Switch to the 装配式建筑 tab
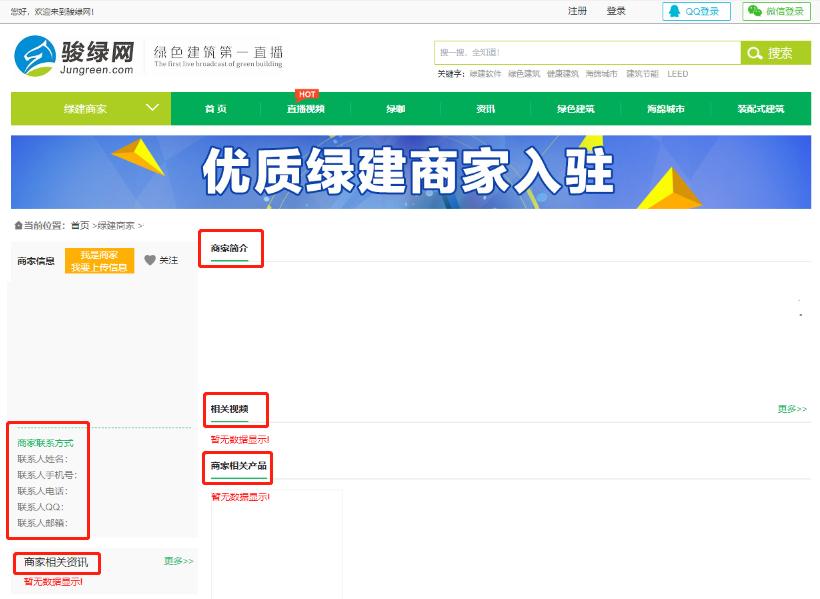The image size is (820, 599). 759,106
